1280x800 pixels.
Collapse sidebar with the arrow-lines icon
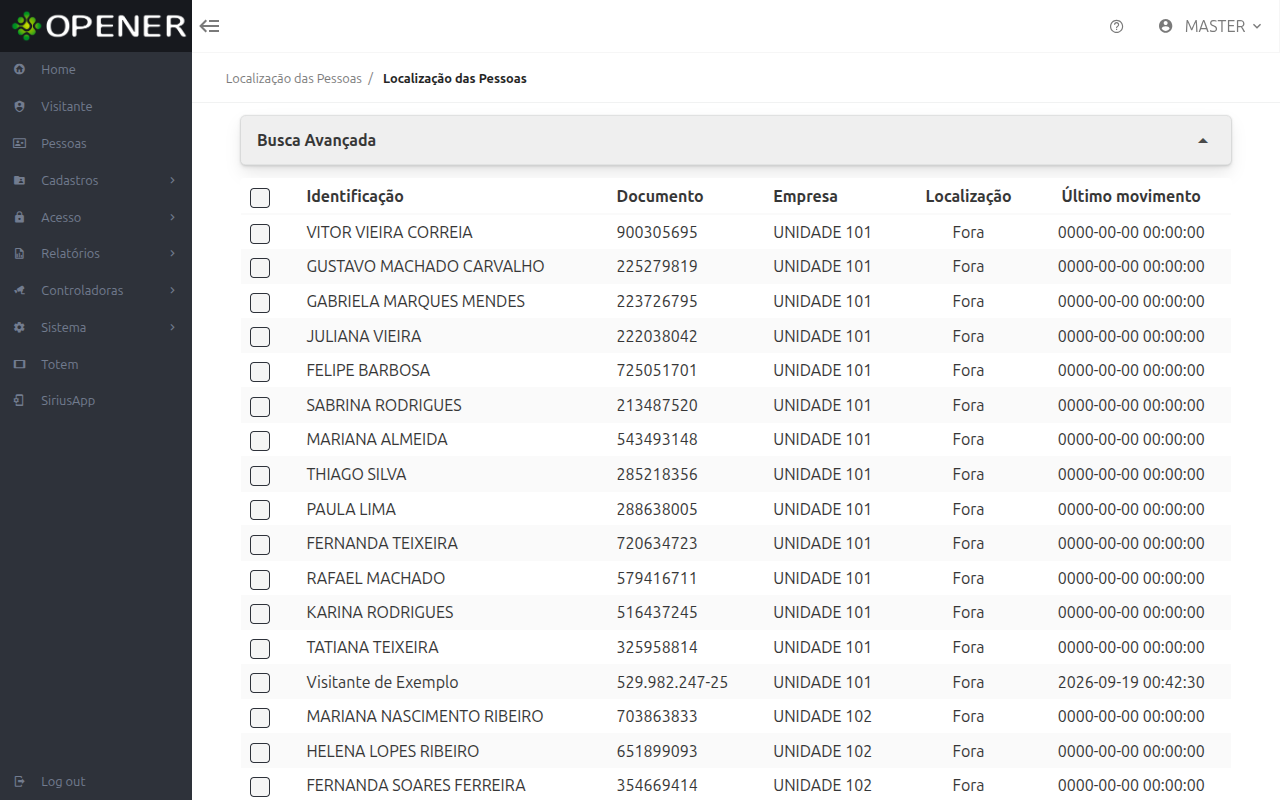209,26
